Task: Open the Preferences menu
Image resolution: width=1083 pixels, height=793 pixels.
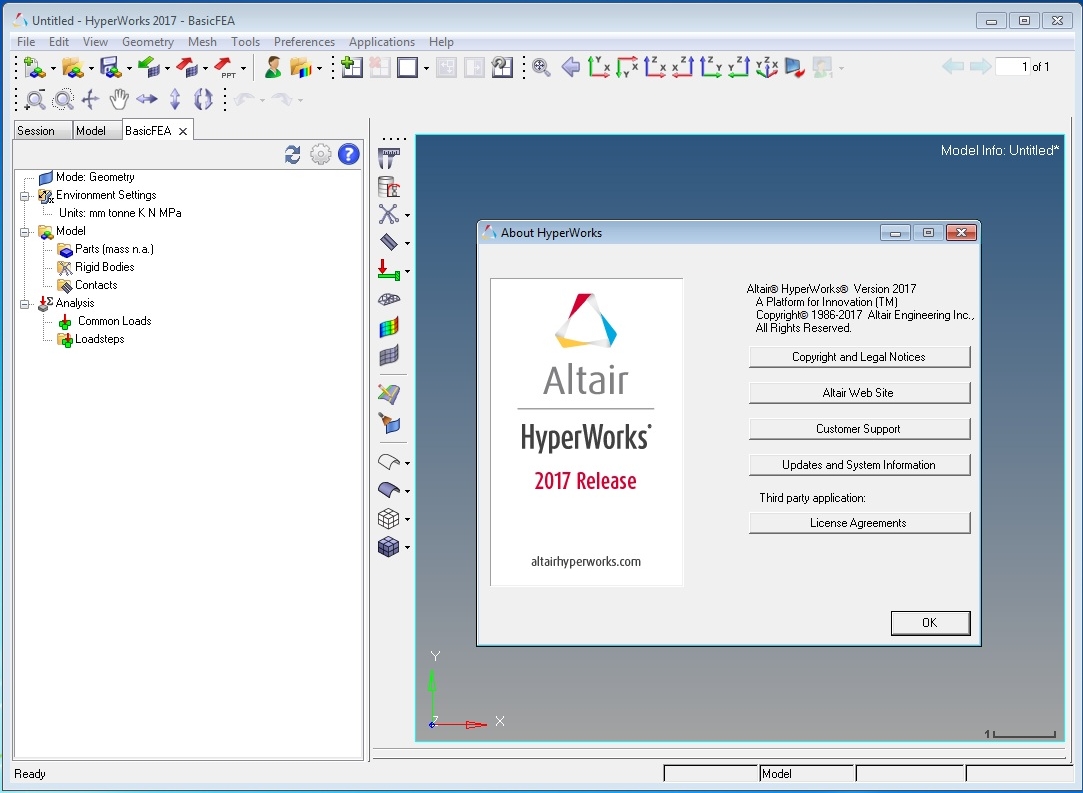Action: [x=304, y=41]
